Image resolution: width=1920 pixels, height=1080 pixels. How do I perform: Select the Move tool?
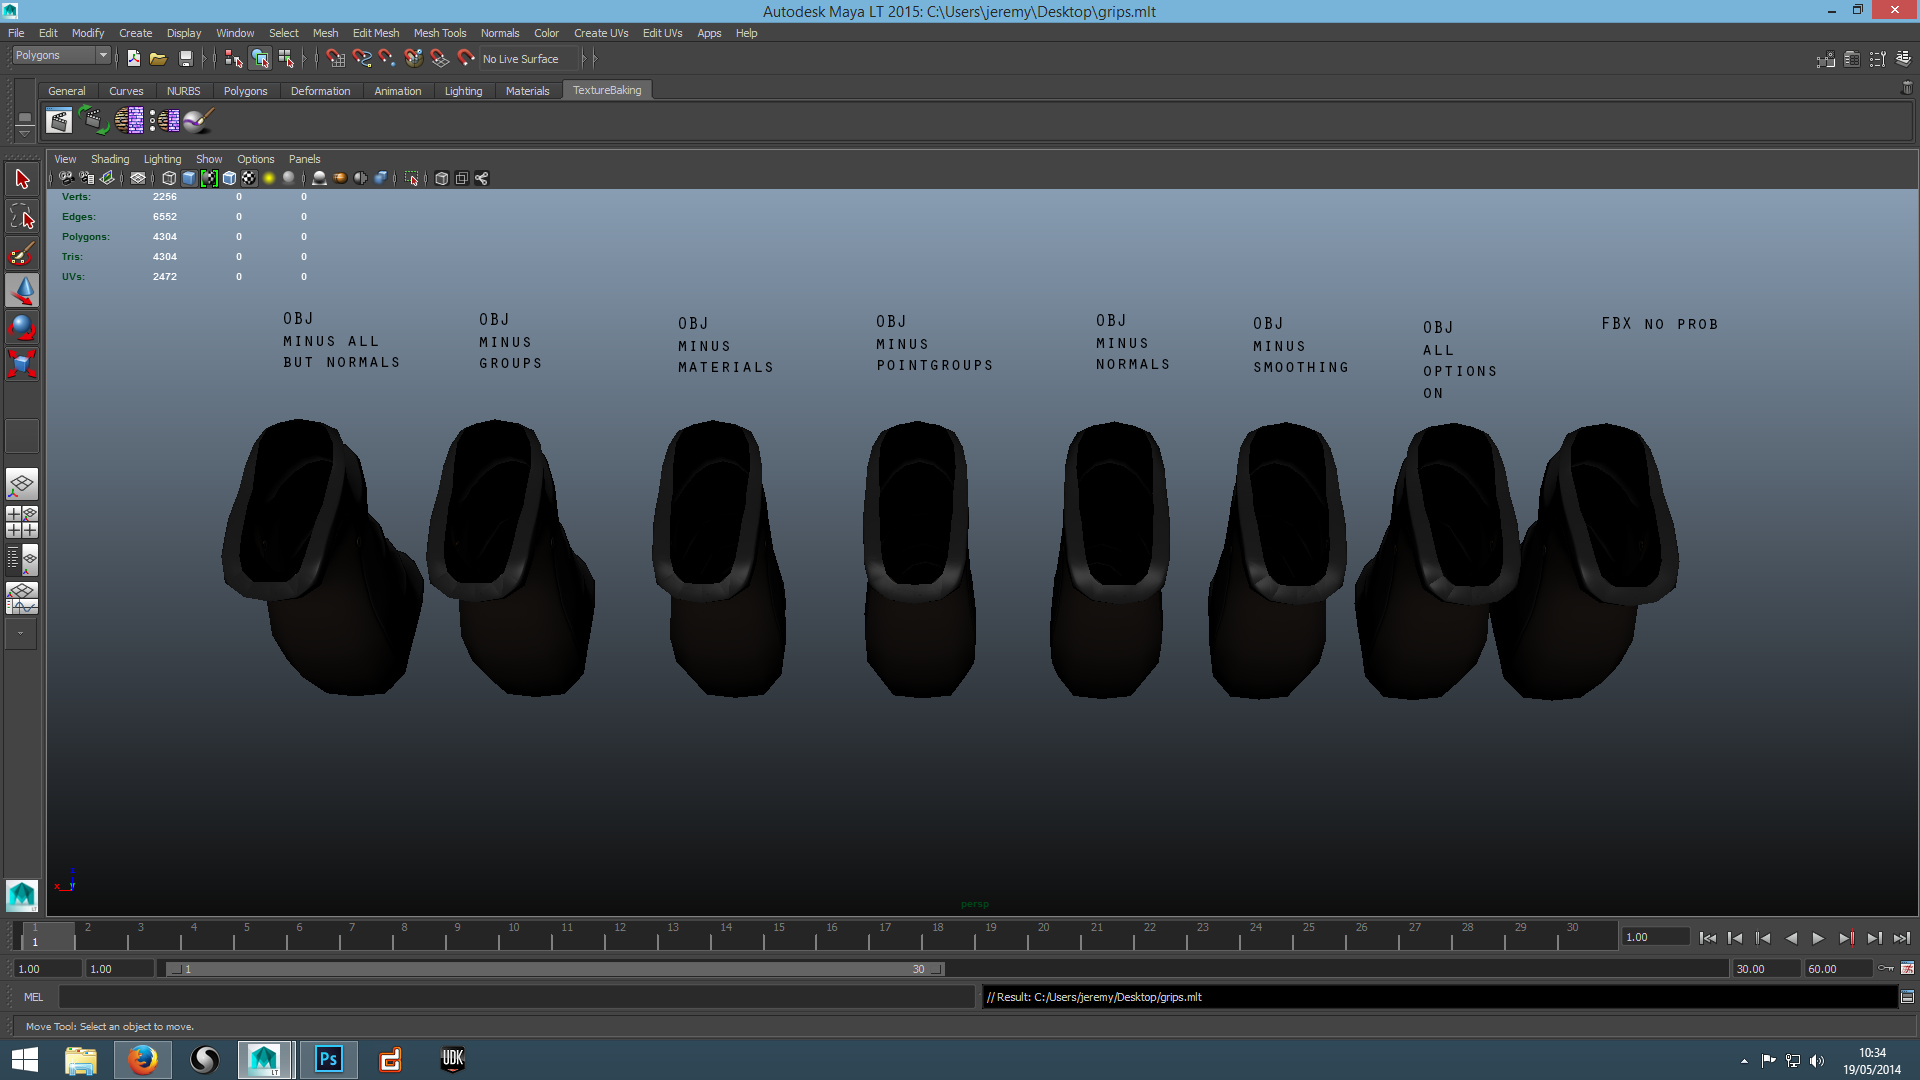(21, 291)
